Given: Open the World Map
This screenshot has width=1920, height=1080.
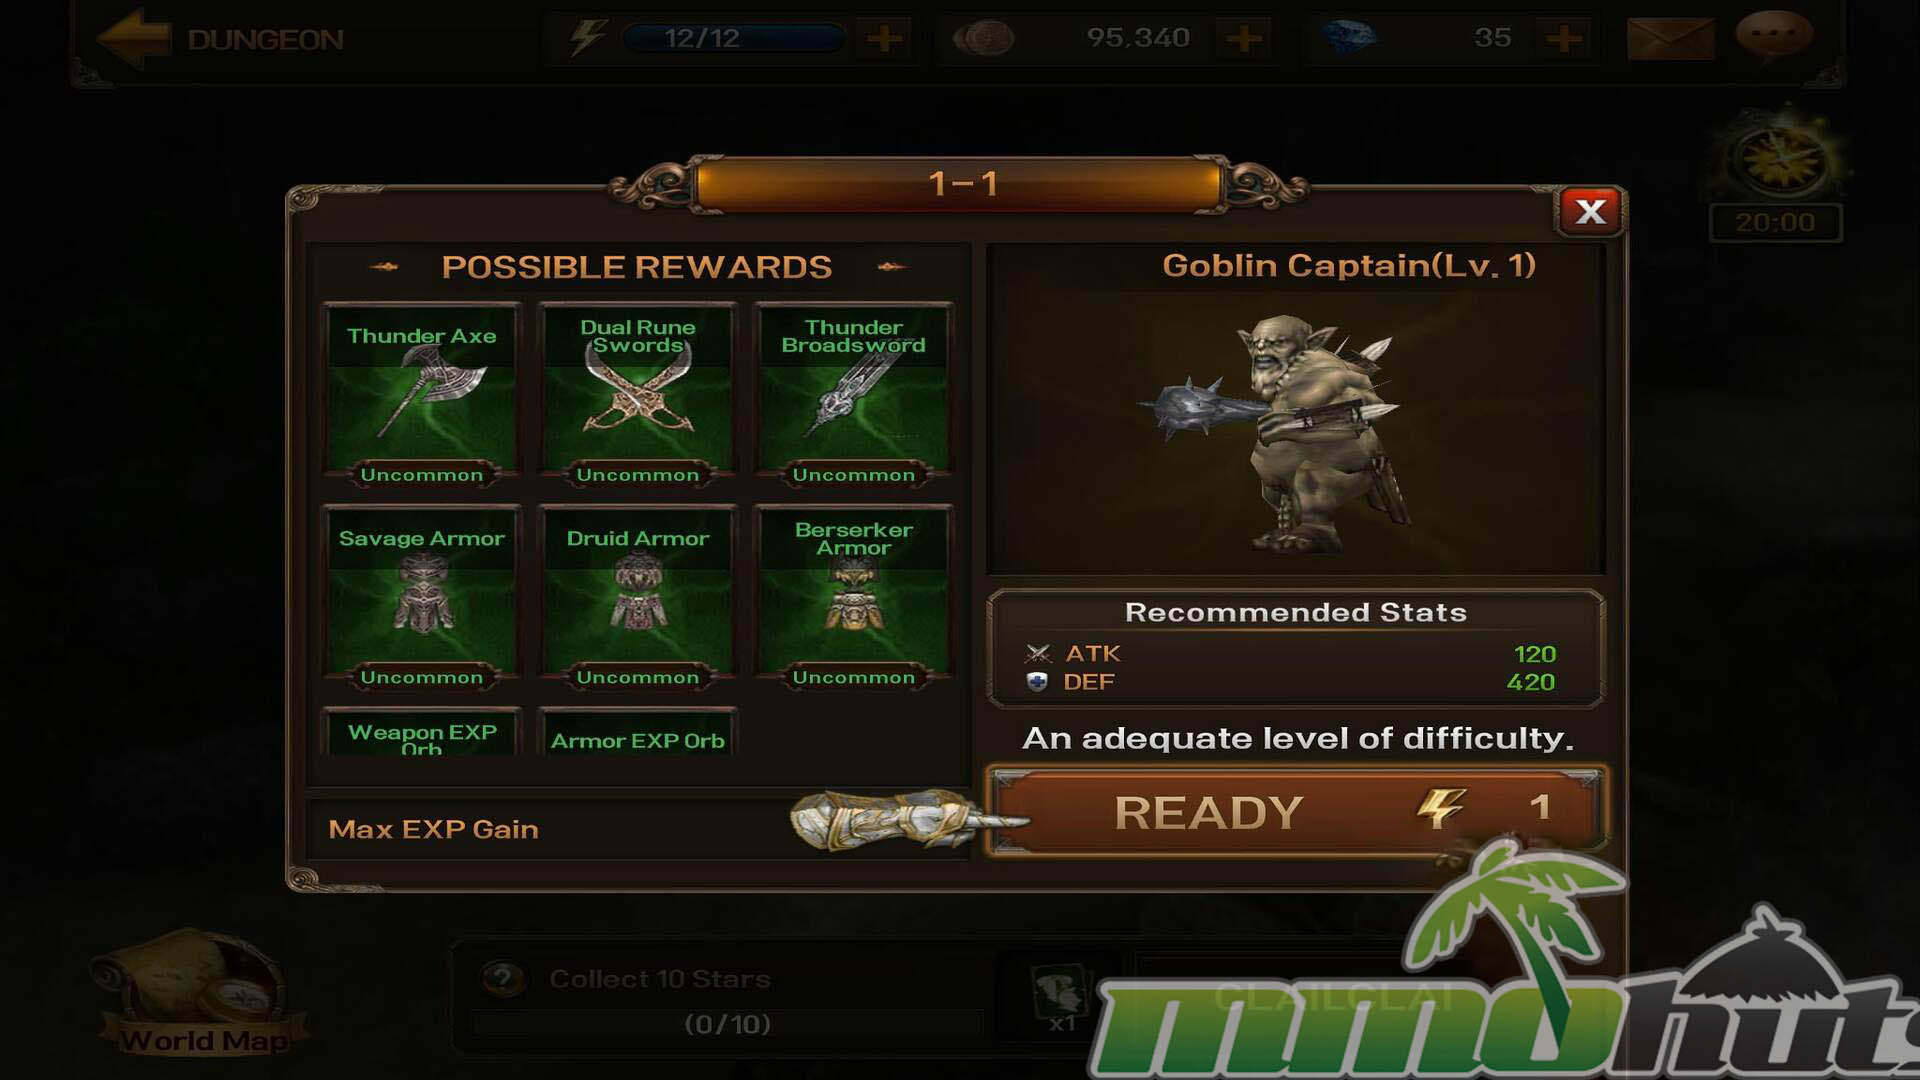Looking at the screenshot, I should coord(200,993).
